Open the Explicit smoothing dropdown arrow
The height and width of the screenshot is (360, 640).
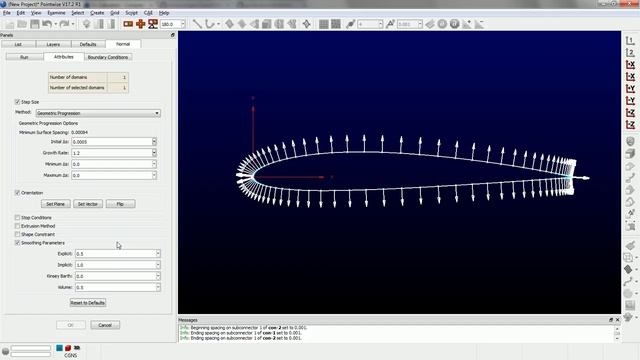click(x=158, y=253)
